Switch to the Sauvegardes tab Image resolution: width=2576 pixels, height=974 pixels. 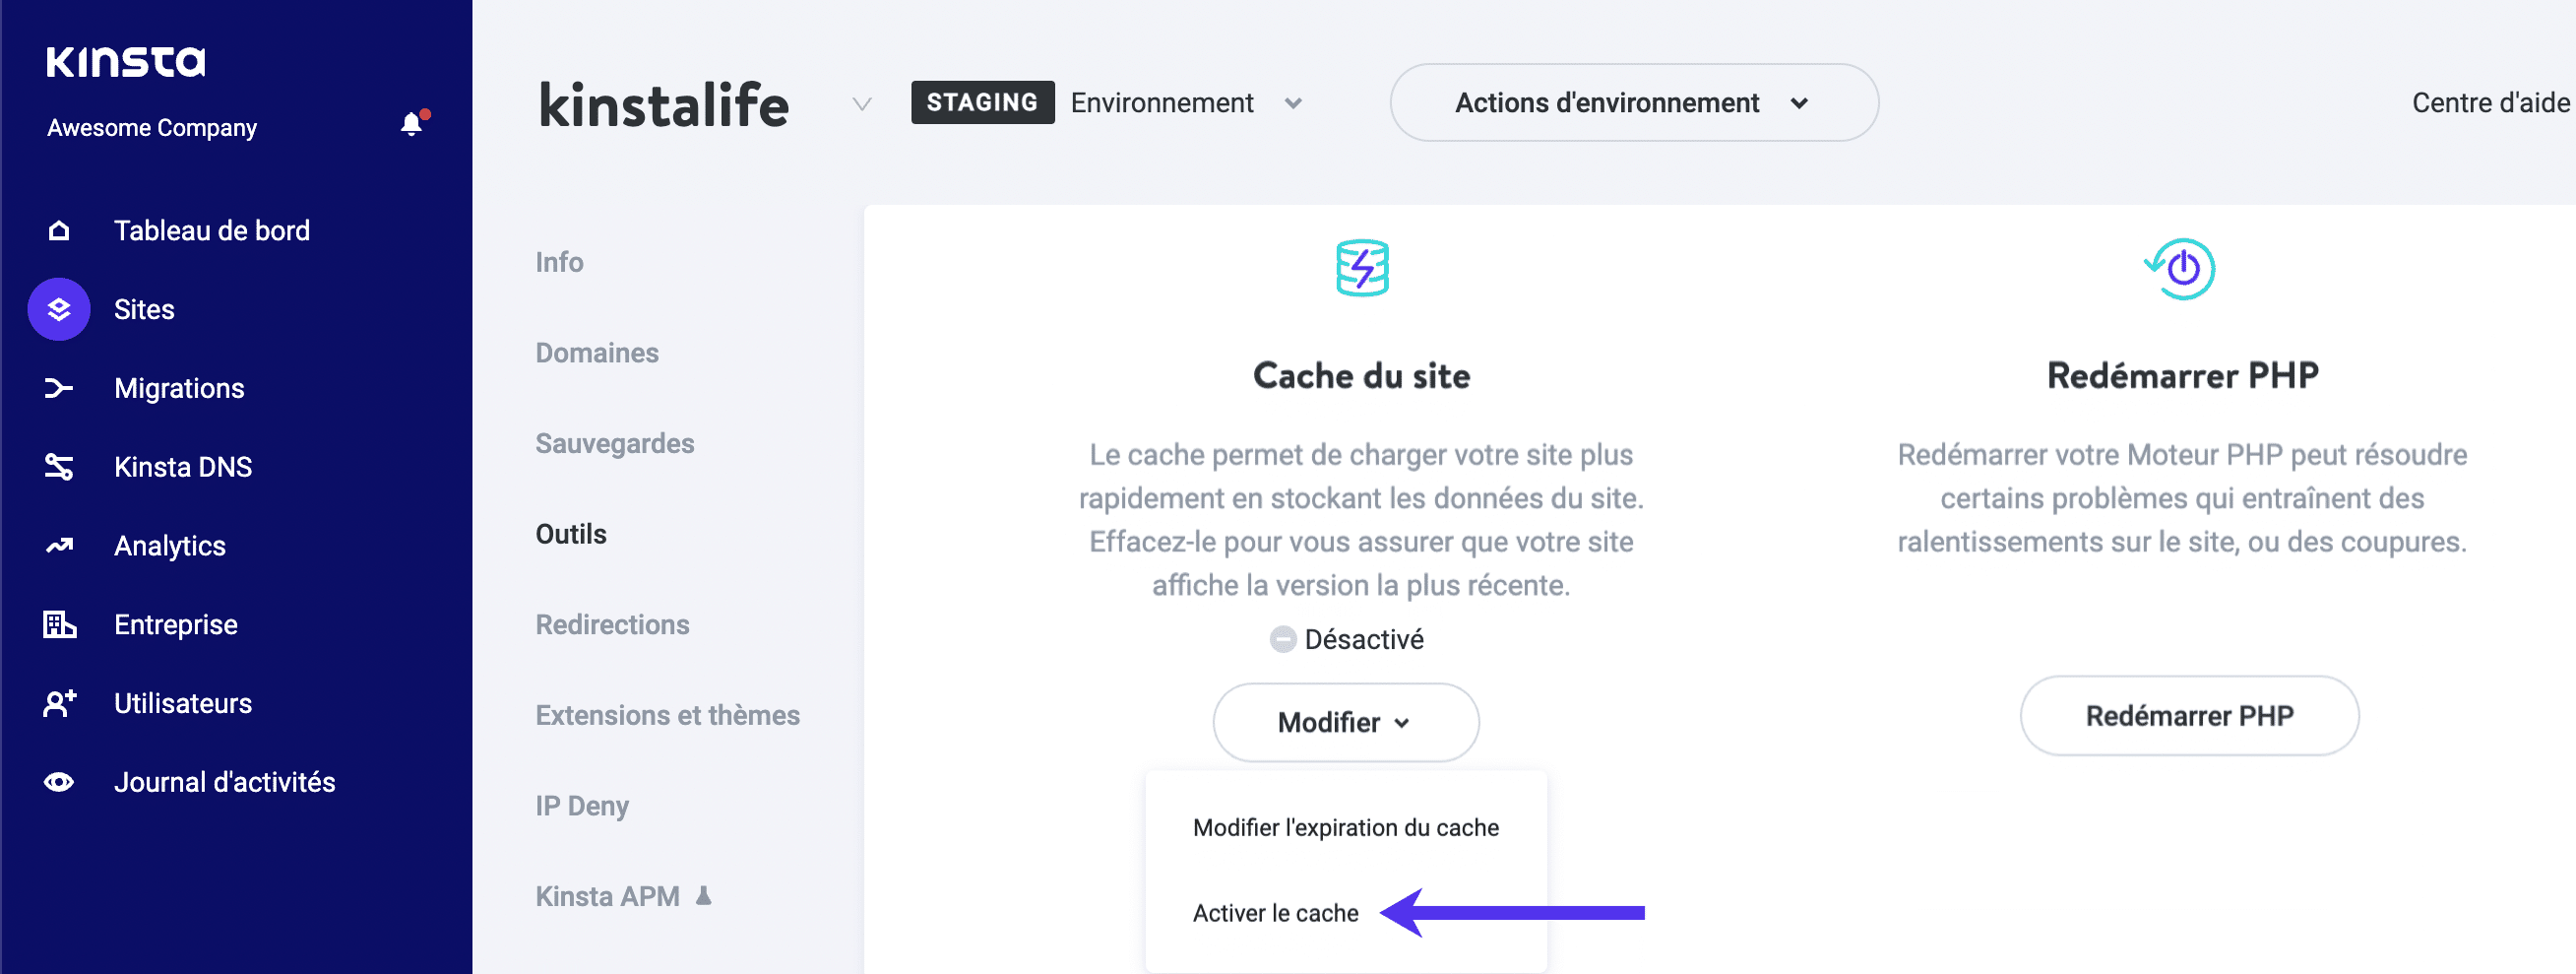[615, 443]
